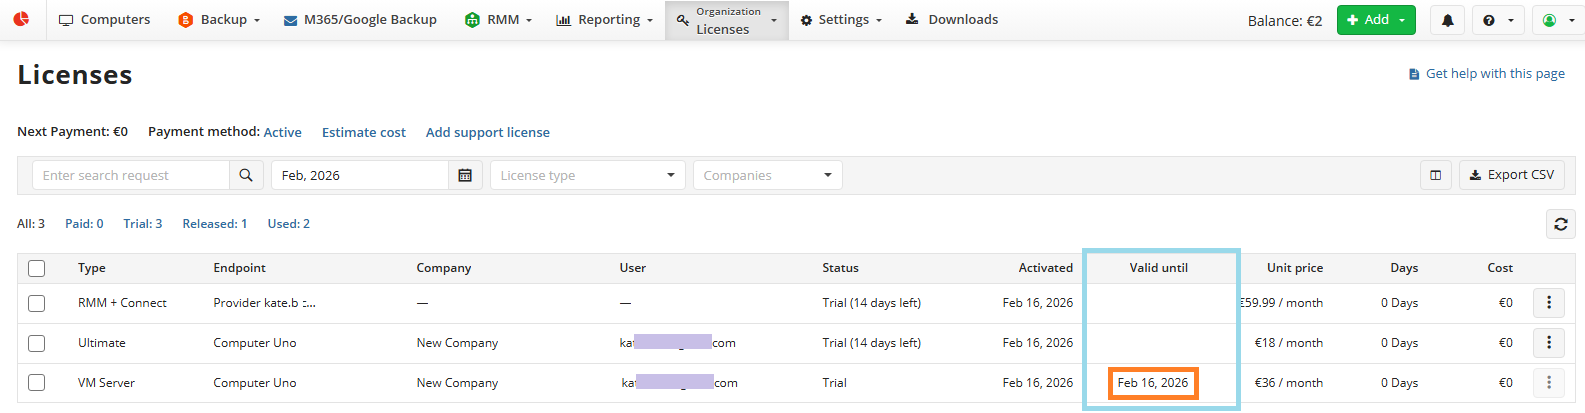Toggle the select-all checkbox in header
Viewport: 1585px width, 413px height.
pyautogui.click(x=37, y=268)
